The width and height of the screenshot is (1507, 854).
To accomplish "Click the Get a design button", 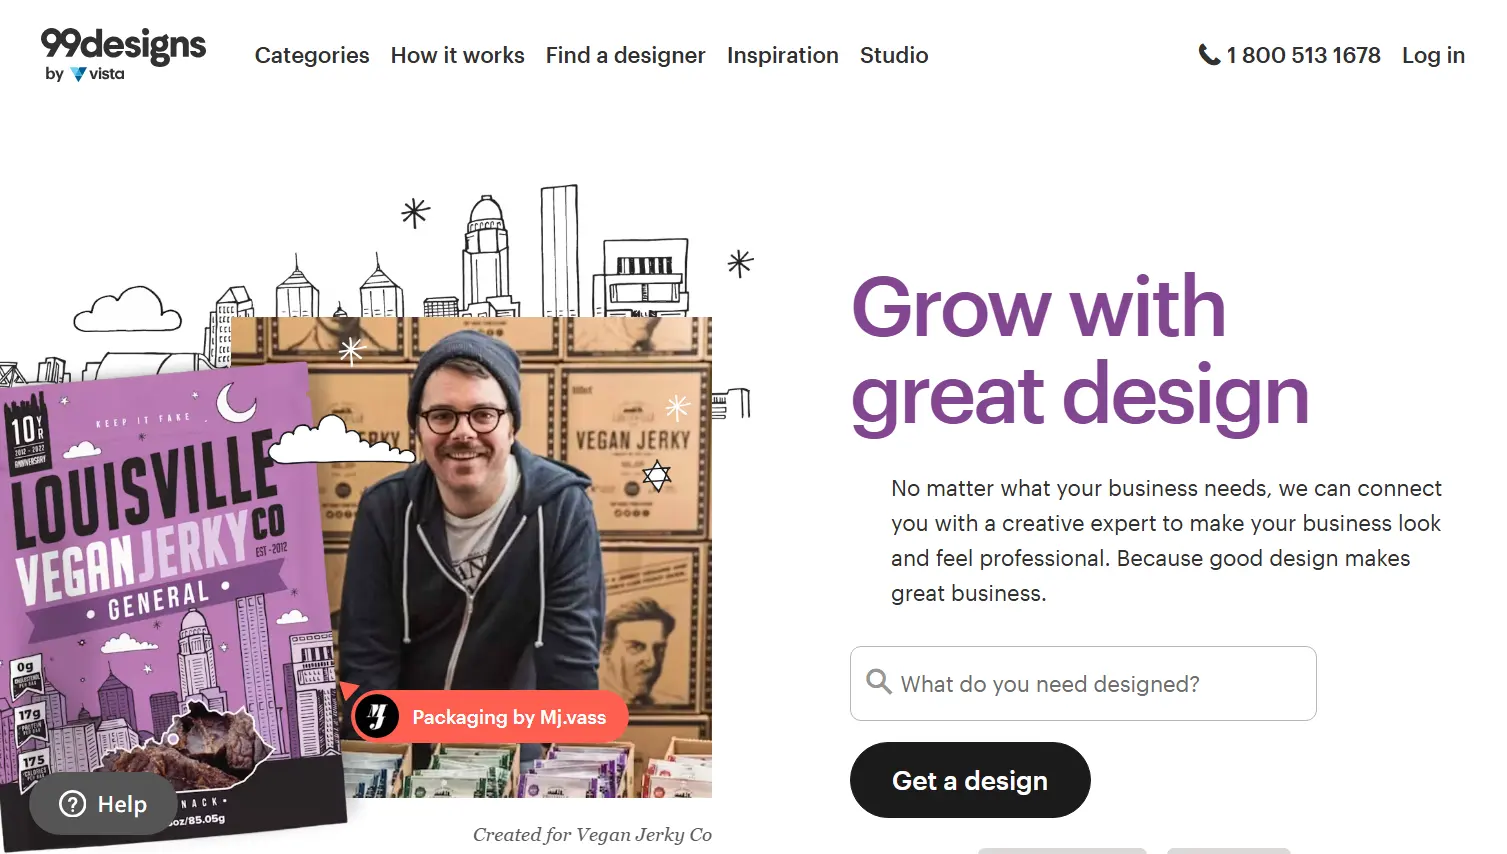I will pyautogui.click(x=970, y=780).
